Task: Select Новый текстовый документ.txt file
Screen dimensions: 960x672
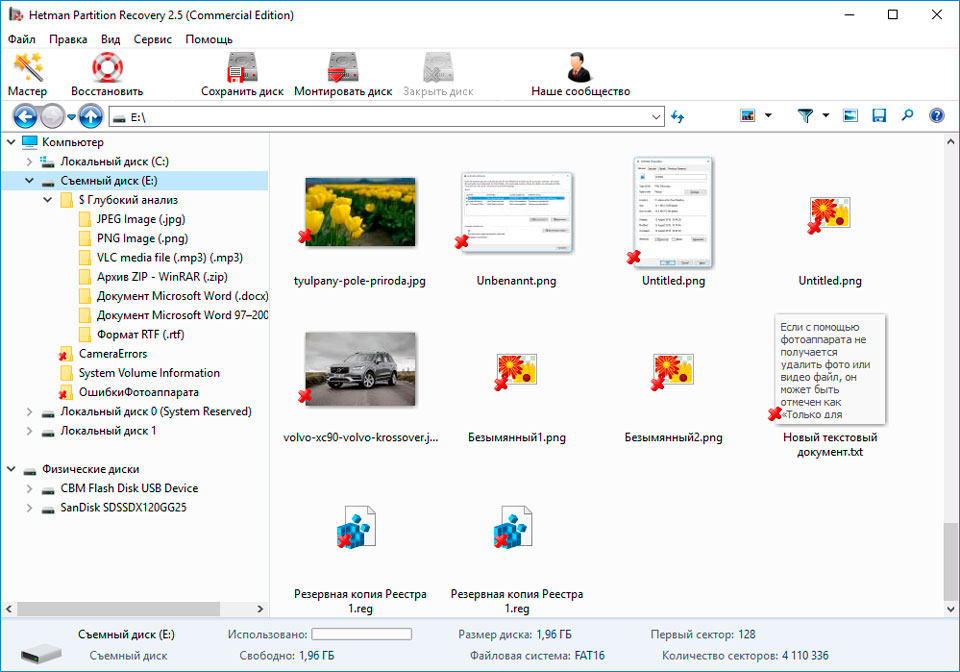Action: (830, 370)
